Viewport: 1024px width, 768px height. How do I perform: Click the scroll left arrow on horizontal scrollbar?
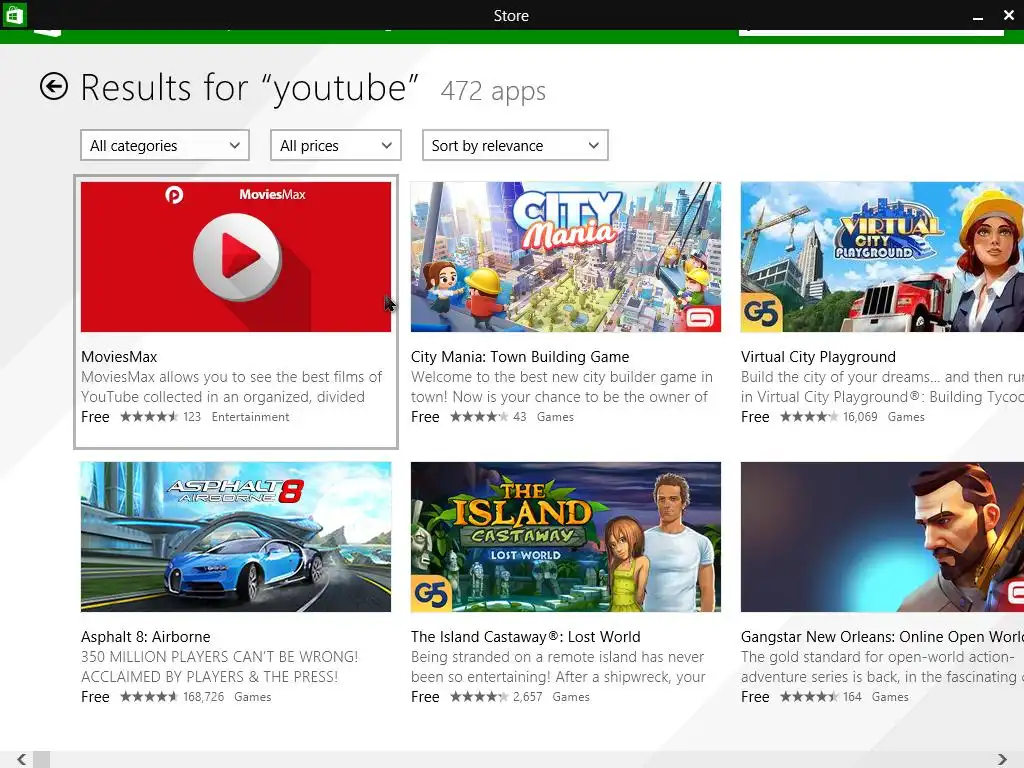(22, 759)
